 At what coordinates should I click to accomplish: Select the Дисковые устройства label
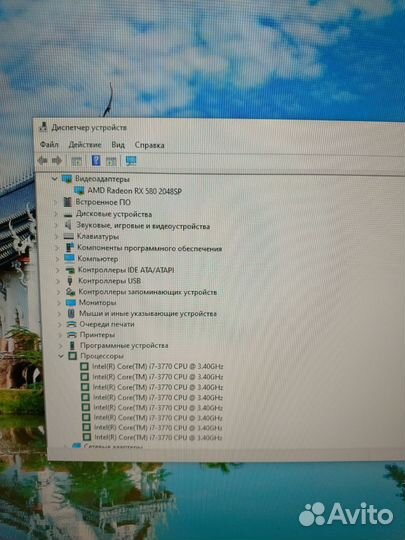pyautogui.click(x=114, y=214)
